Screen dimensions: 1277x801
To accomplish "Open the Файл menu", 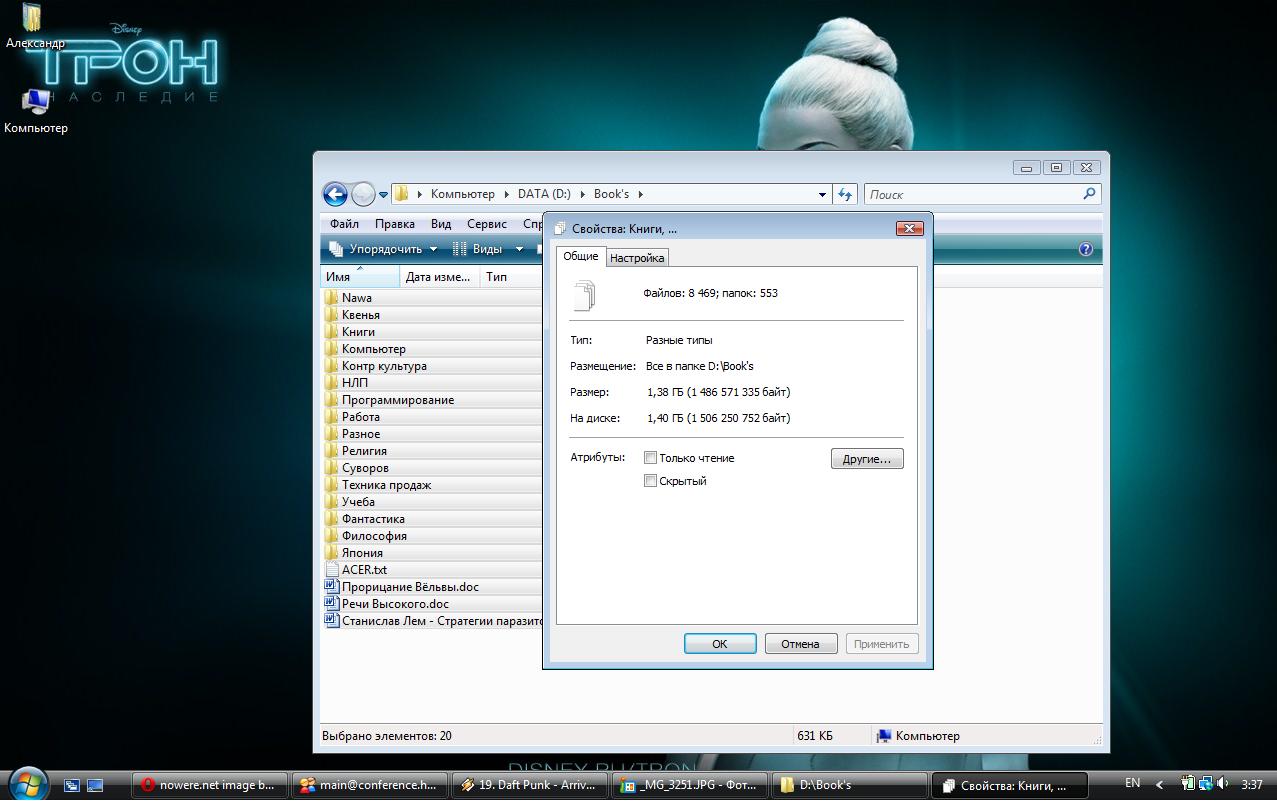I will [344, 224].
